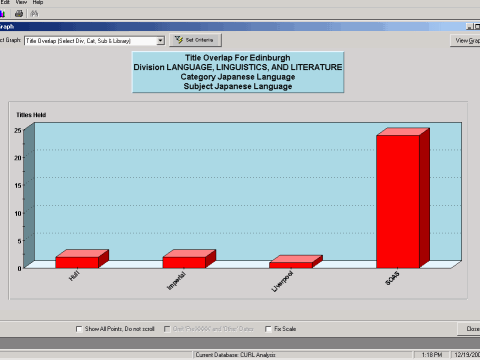Click the printer icon in toolbar
The height and width of the screenshot is (360, 480).
click(x=19, y=13)
